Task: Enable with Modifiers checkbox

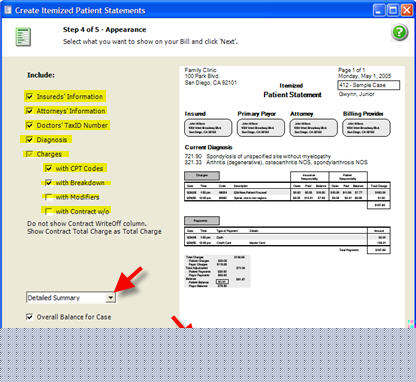Action: [x=49, y=197]
